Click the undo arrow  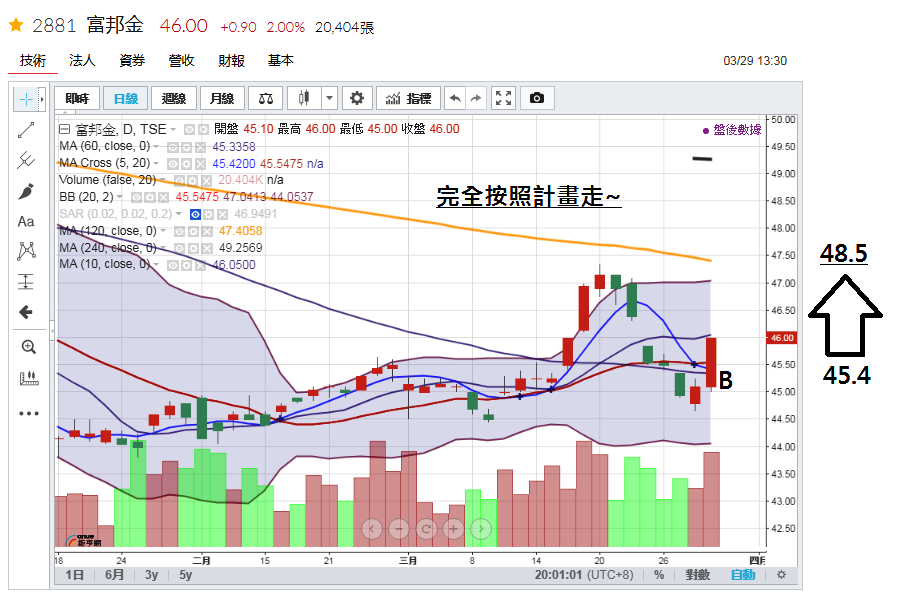pyautogui.click(x=455, y=98)
